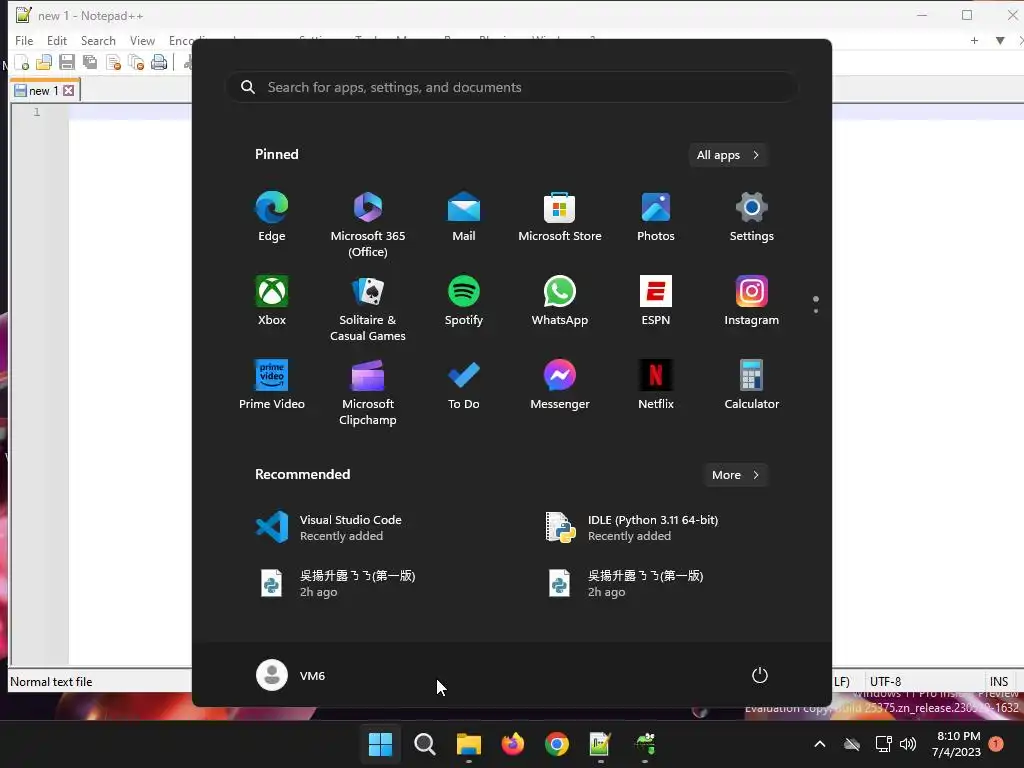Click Close All icon in Notepad++ toolbar
1024x768 pixels.
pos(136,63)
